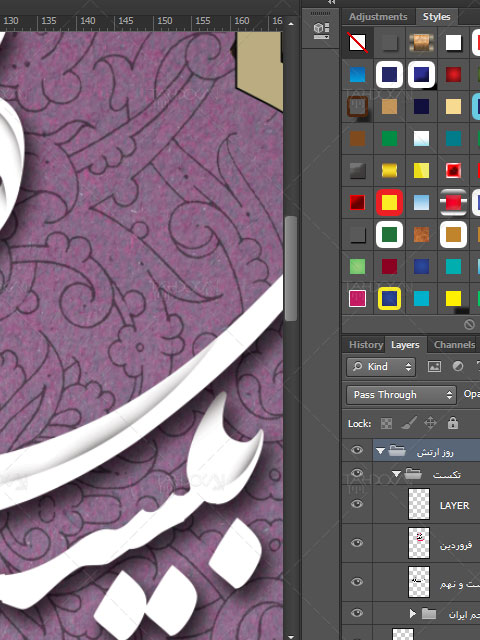Apply the teal style in fourth row
This screenshot has height=640, width=480.
(x=453, y=139)
